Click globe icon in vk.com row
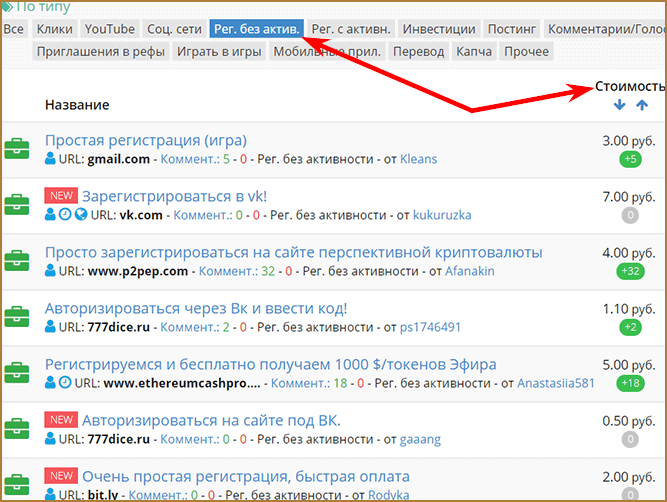This screenshot has height=502, width=667. pyautogui.click(x=81, y=214)
